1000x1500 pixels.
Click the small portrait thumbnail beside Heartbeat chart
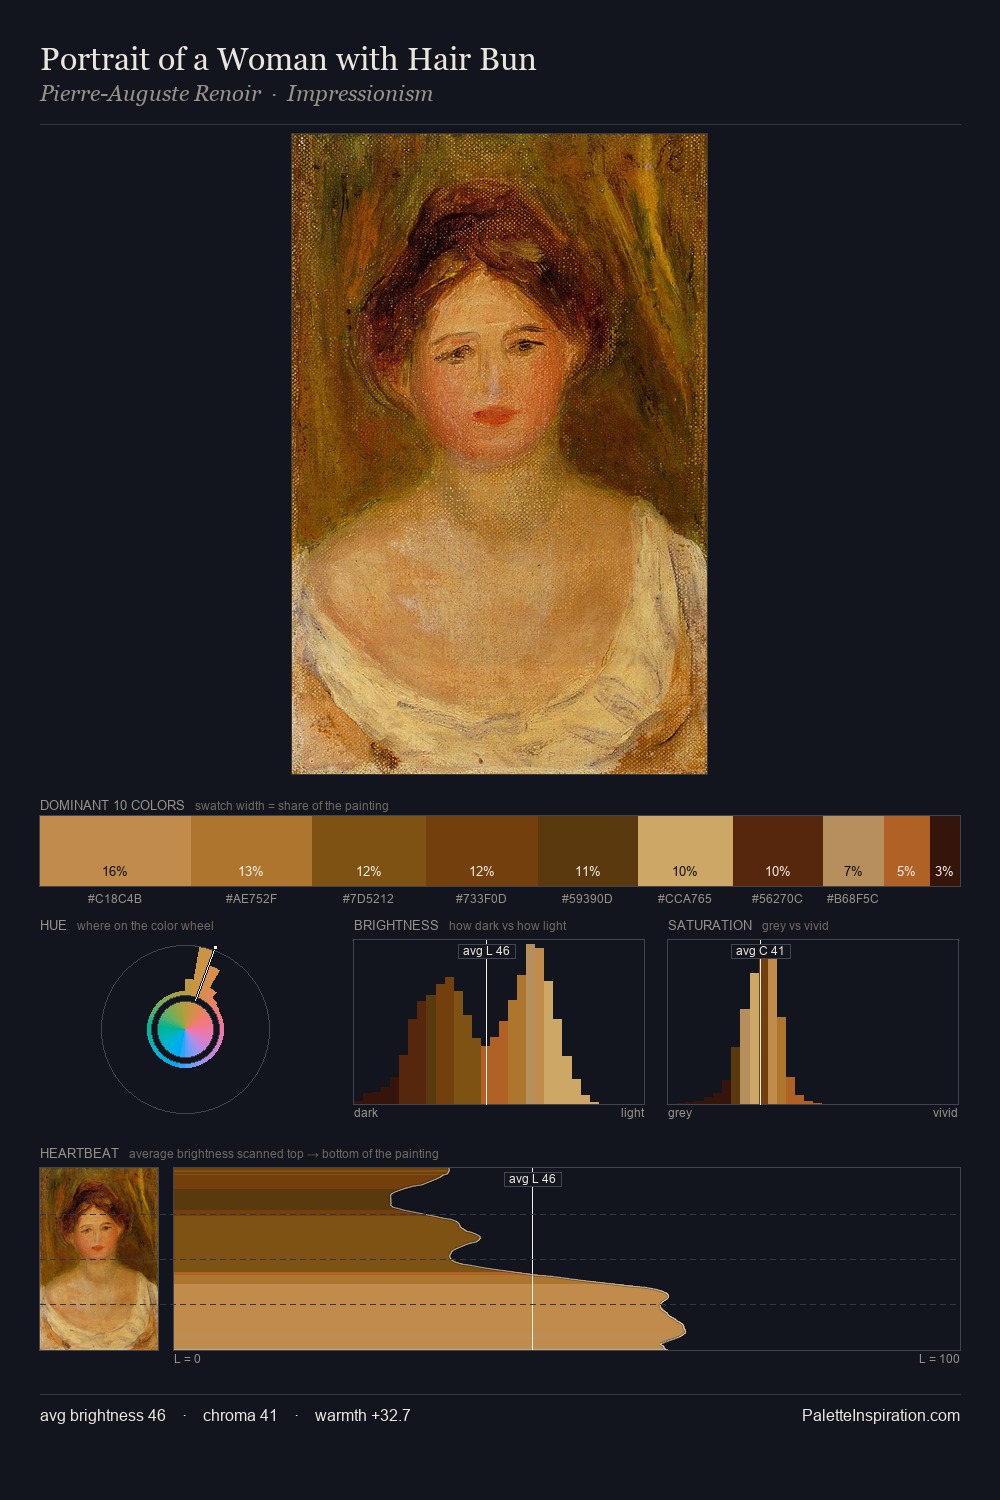[x=99, y=1259]
